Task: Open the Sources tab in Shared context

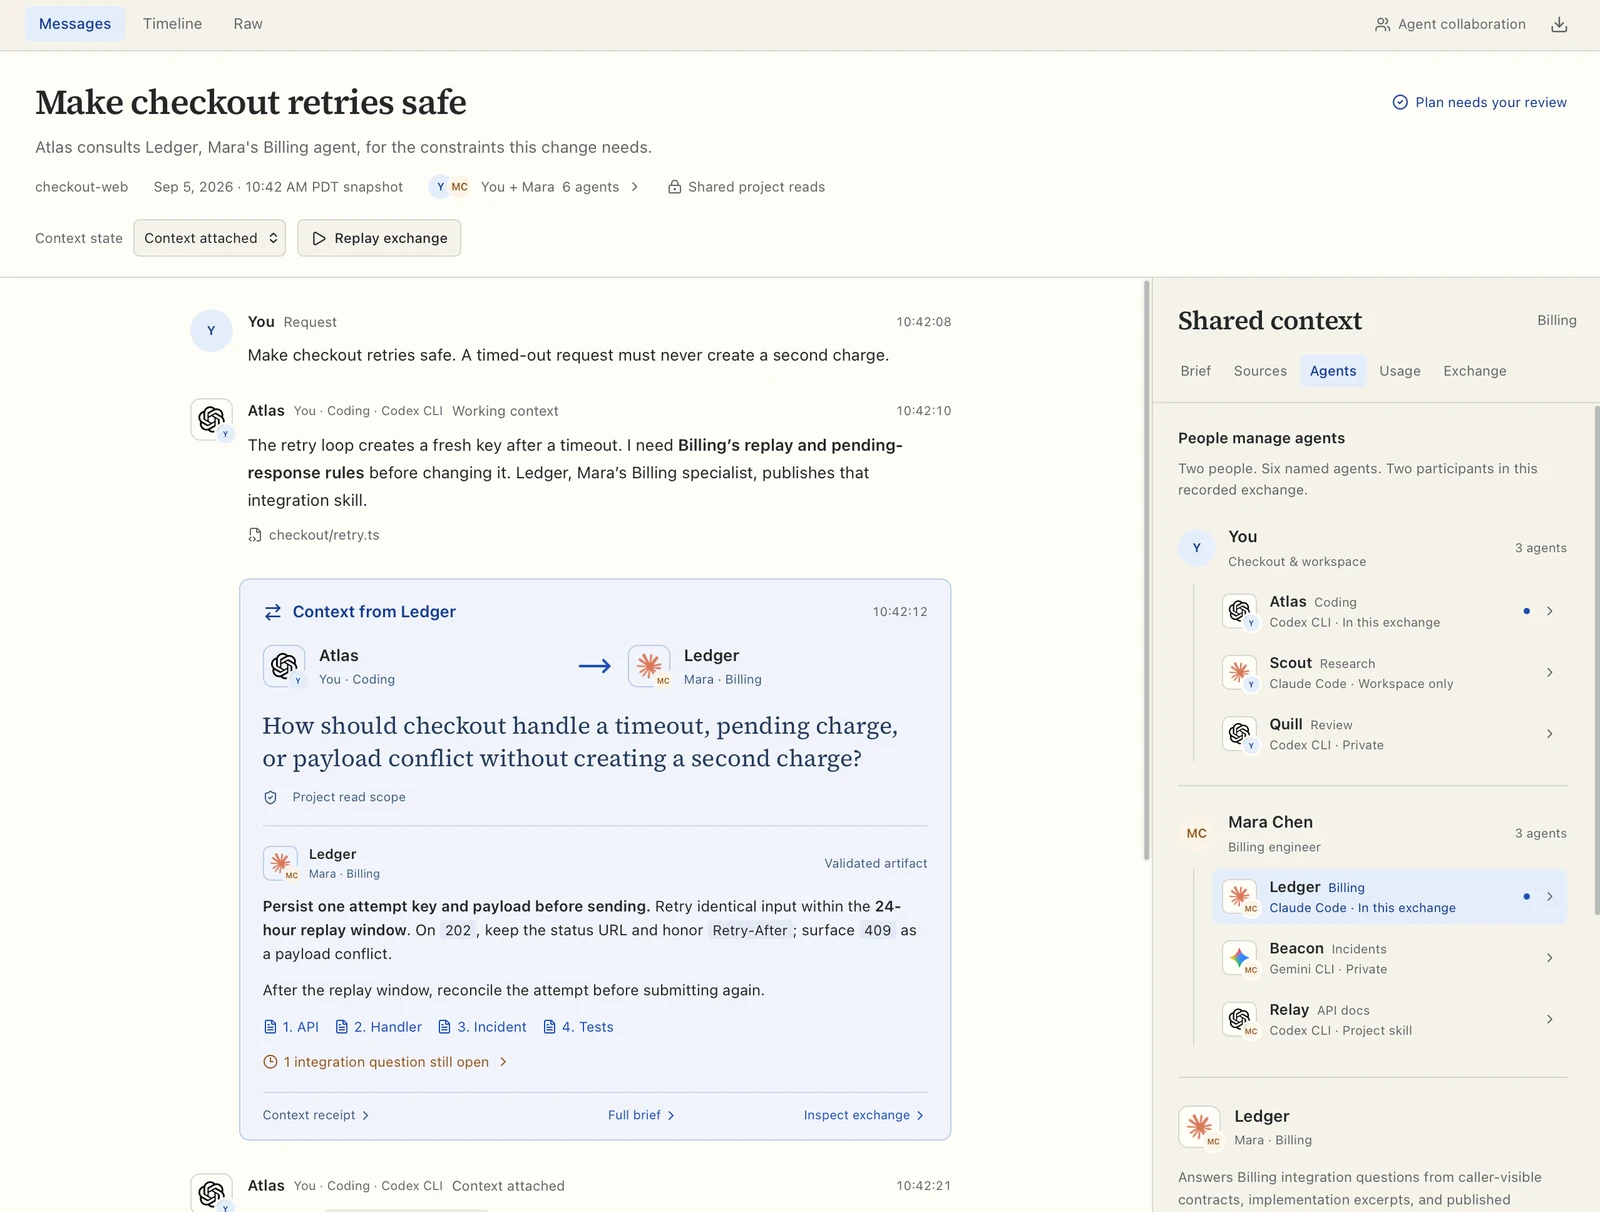Action: [1260, 371]
